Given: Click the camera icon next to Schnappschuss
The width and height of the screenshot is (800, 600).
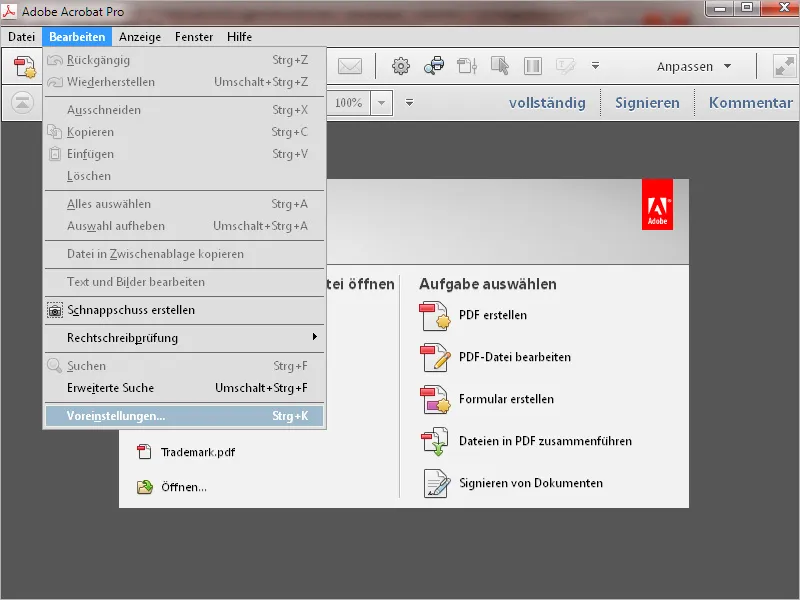Looking at the screenshot, I should coord(55,310).
